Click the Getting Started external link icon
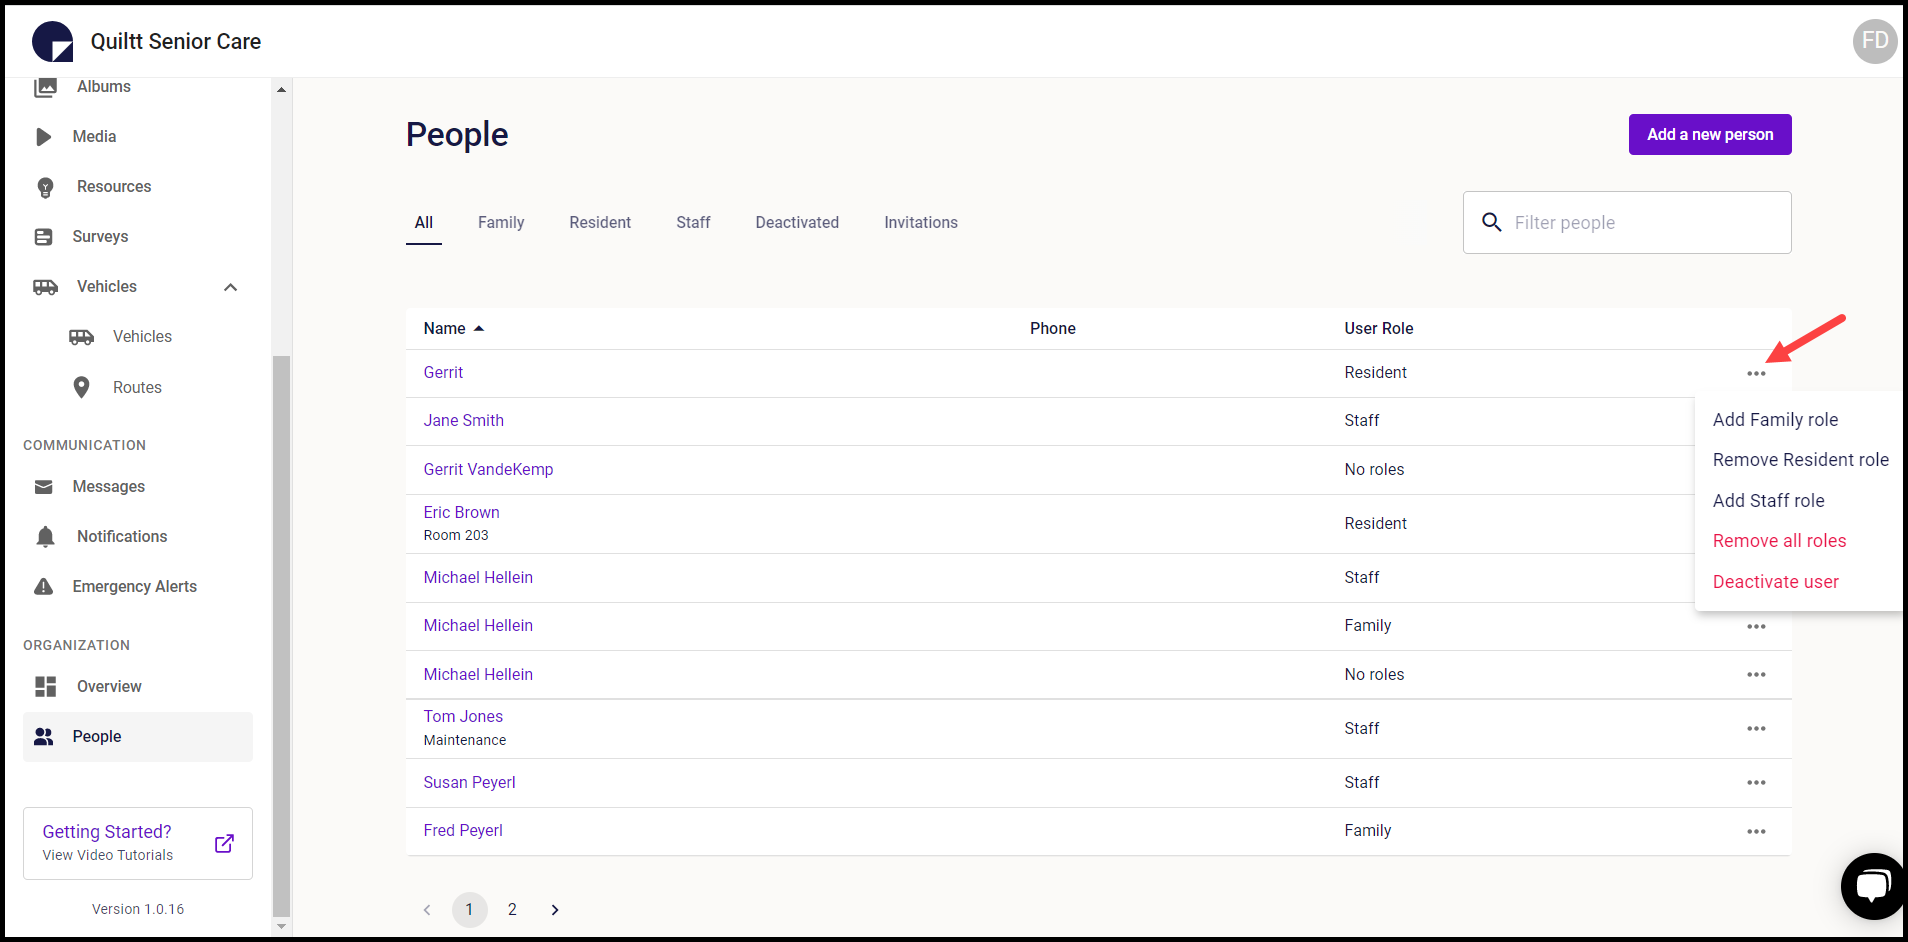The image size is (1908, 942). [x=225, y=843]
